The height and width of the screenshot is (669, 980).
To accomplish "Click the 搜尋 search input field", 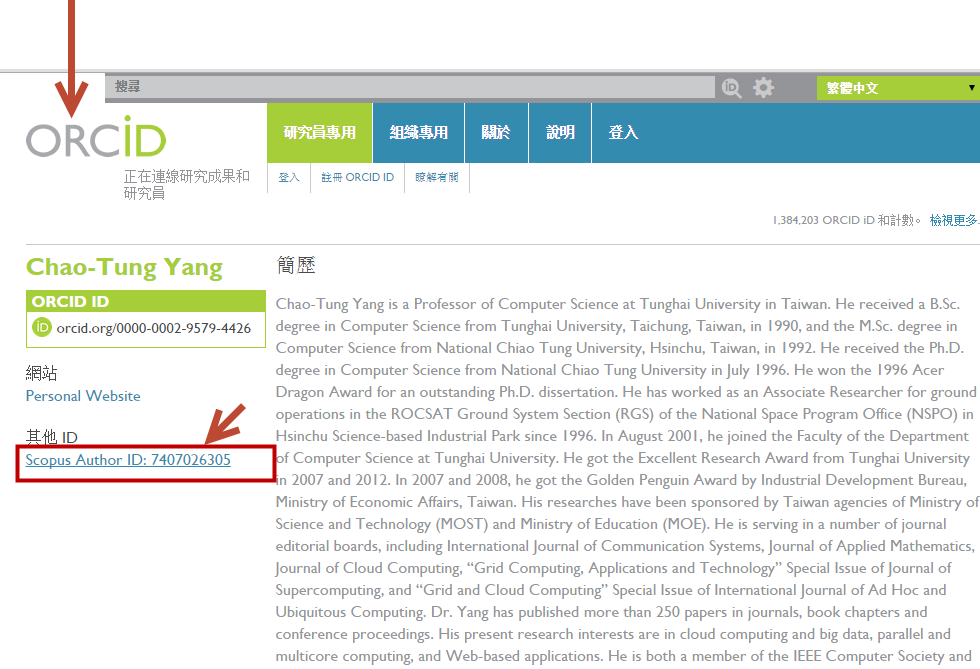I will pos(410,87).
